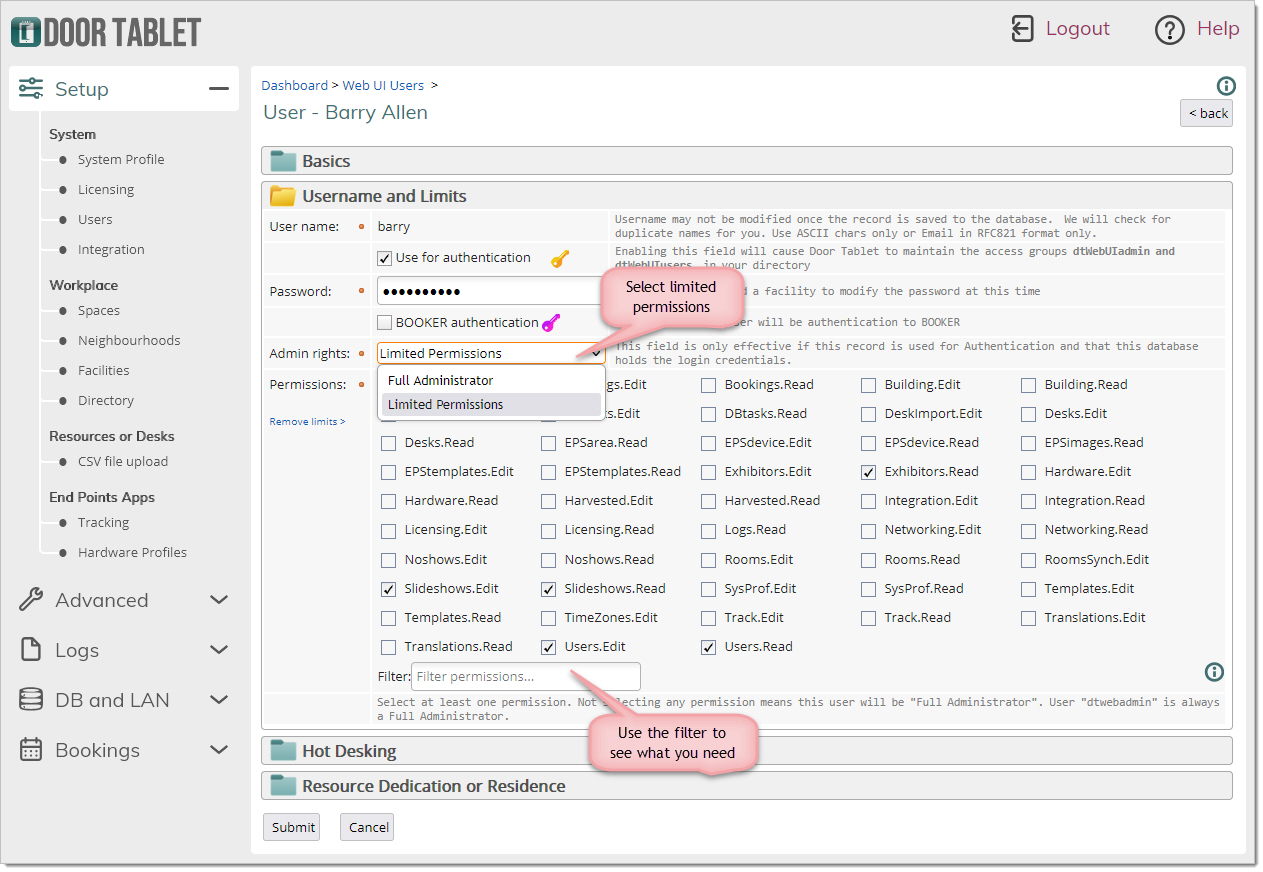The image size is (1263, 872).
Task: Open Tracking under End Points Apps
Action: click(104, 523)
